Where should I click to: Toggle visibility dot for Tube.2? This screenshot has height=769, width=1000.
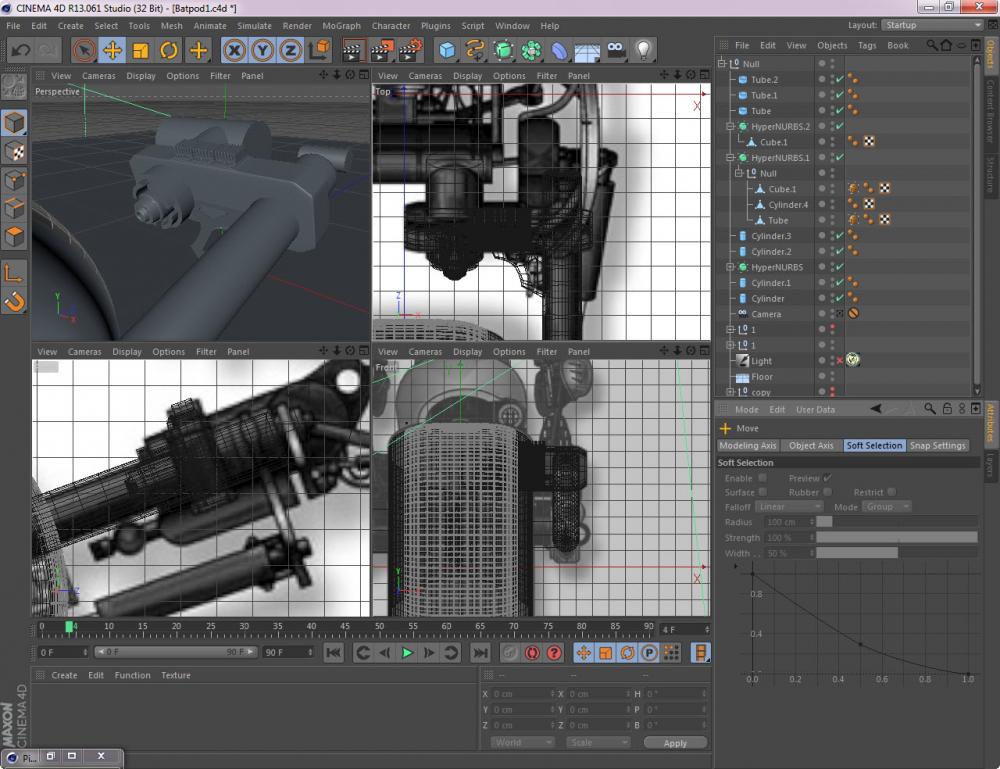832,80
